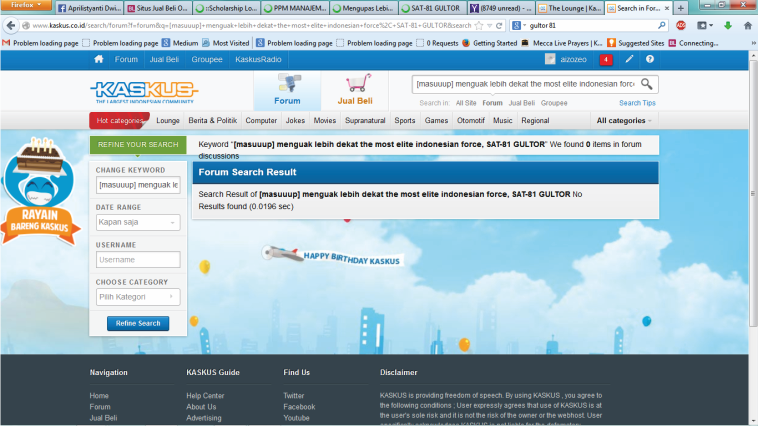Open the Getting Started bookmark
This screenshot has height=426, width=758.
[x=490, y=43]
